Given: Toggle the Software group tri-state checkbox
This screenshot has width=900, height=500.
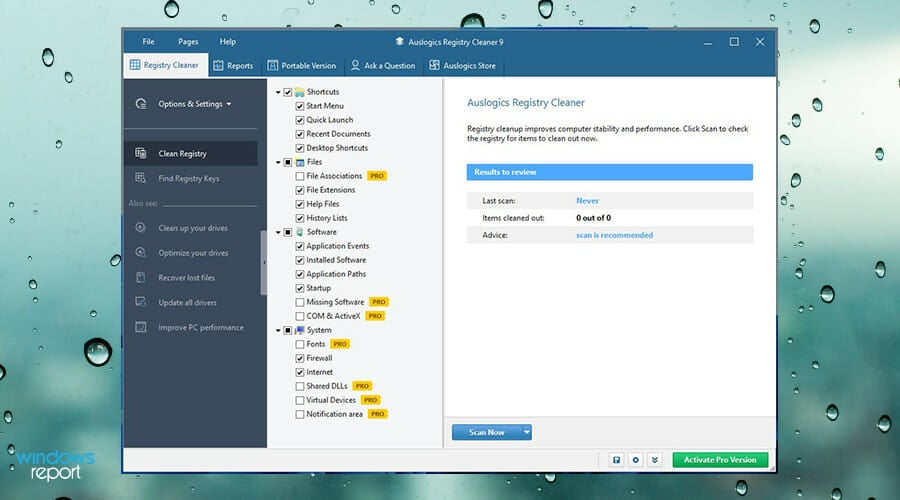Looking at the screenshot, I should (288, 232).
